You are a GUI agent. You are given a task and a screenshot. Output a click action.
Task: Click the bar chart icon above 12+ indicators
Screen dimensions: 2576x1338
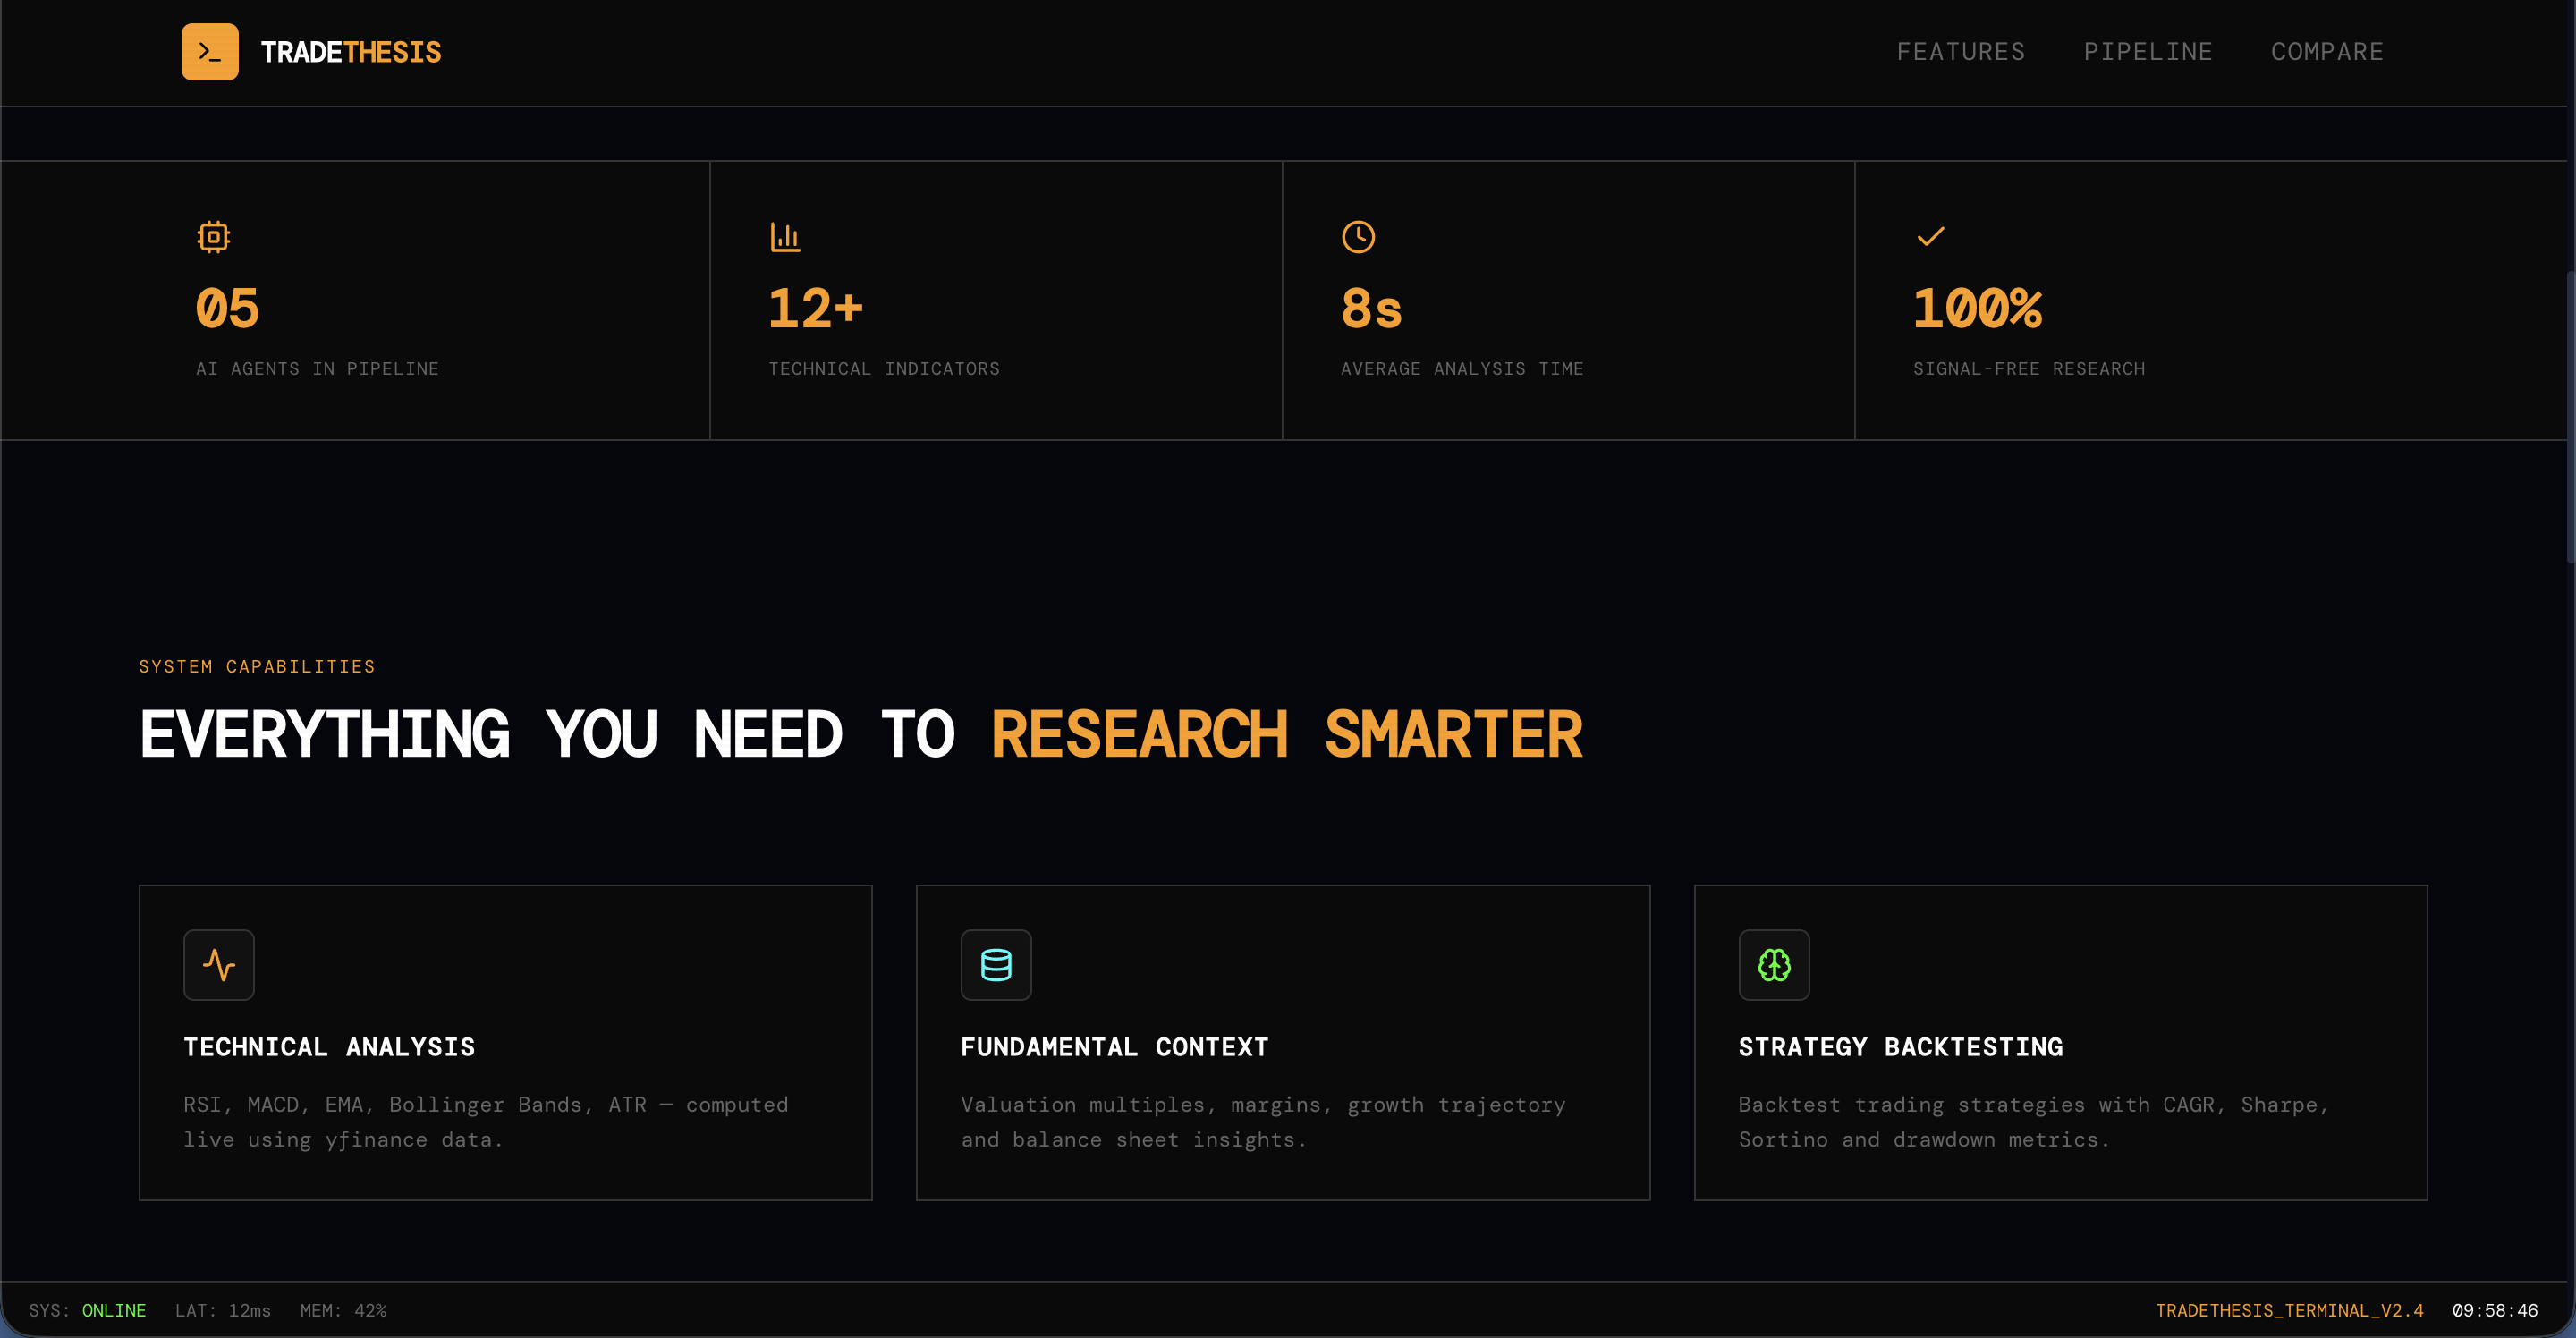click(785, 236)
